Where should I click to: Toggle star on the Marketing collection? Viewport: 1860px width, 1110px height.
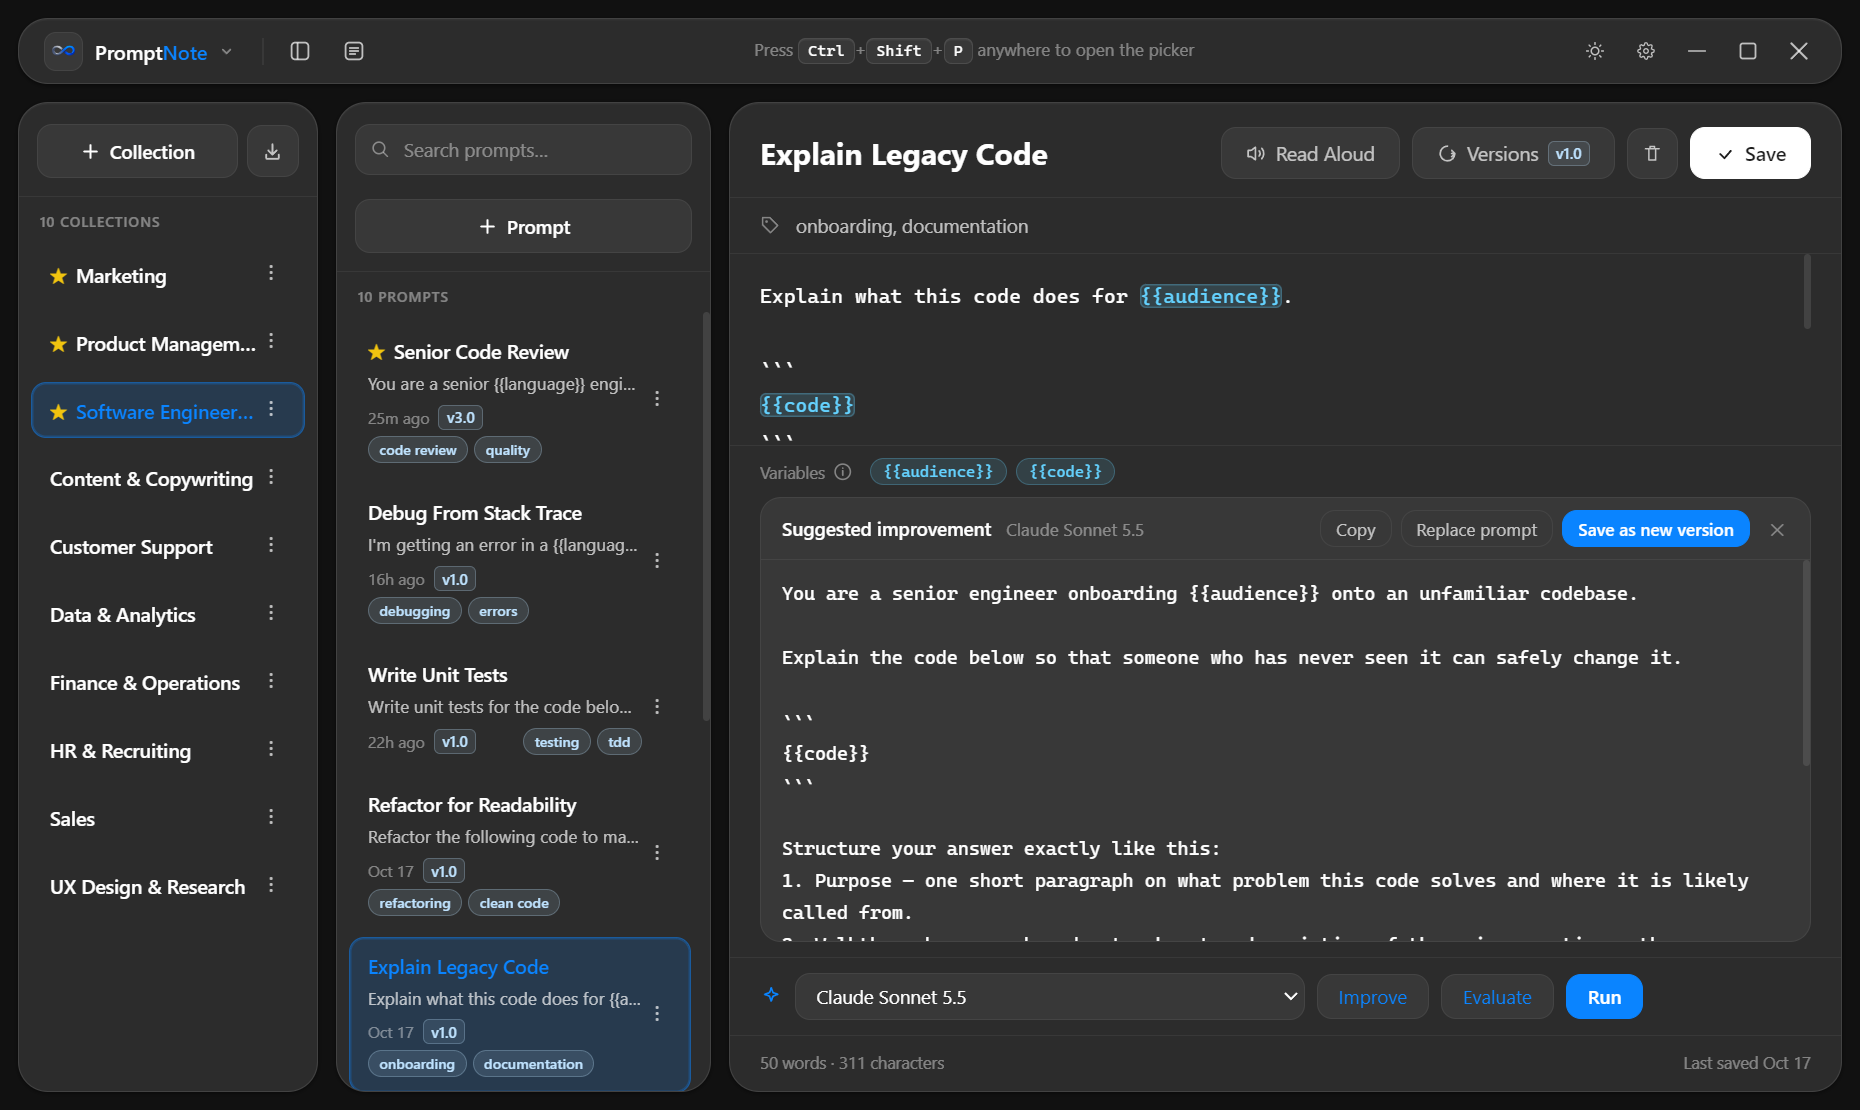pyautogui.click(x=59, y=276)
